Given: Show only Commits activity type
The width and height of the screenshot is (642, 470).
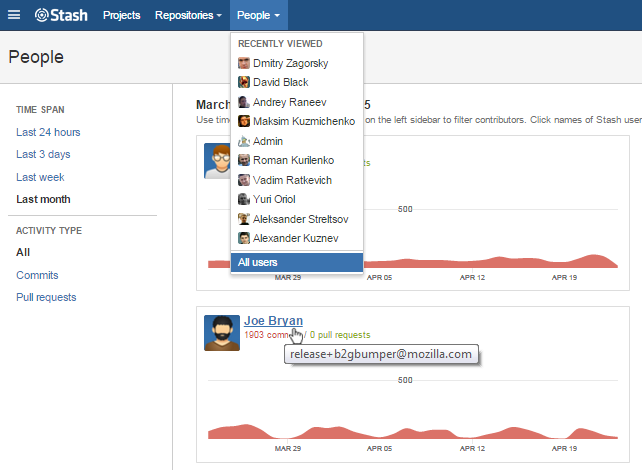Looking at the screenshot, I should (x=37, y=275).
